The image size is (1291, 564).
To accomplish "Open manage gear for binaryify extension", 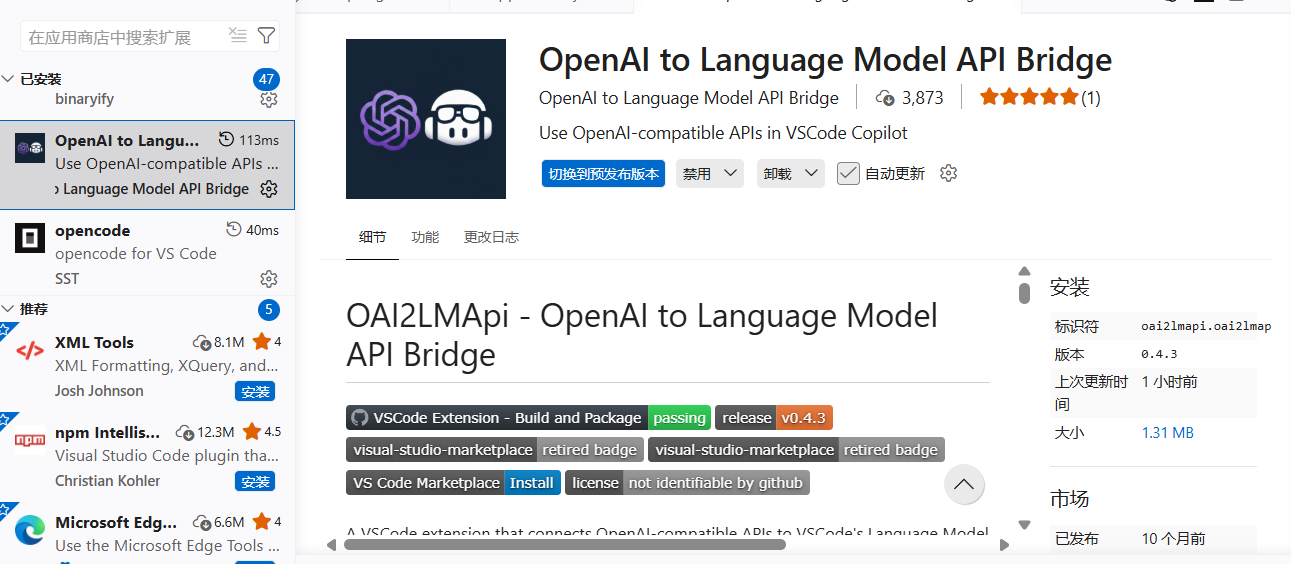I will [268, 99].
